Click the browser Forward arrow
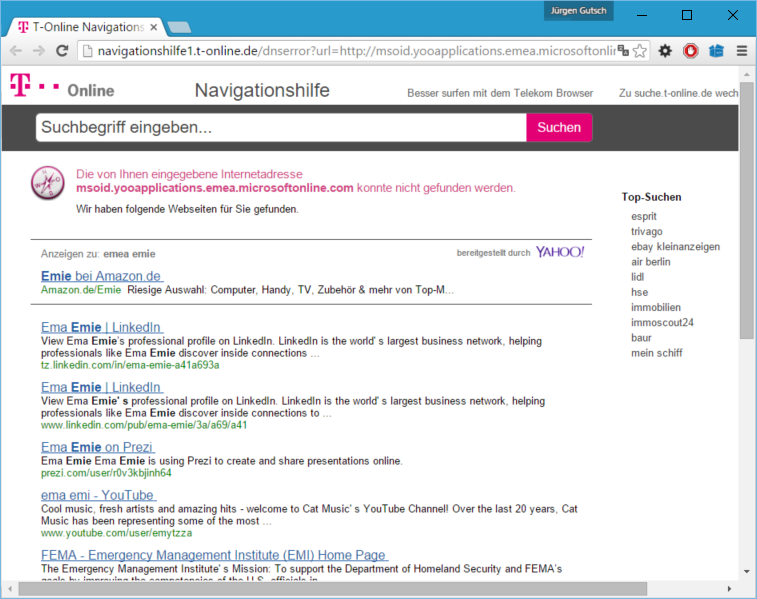This screenshot has height=599, width=757. (39, 51)
